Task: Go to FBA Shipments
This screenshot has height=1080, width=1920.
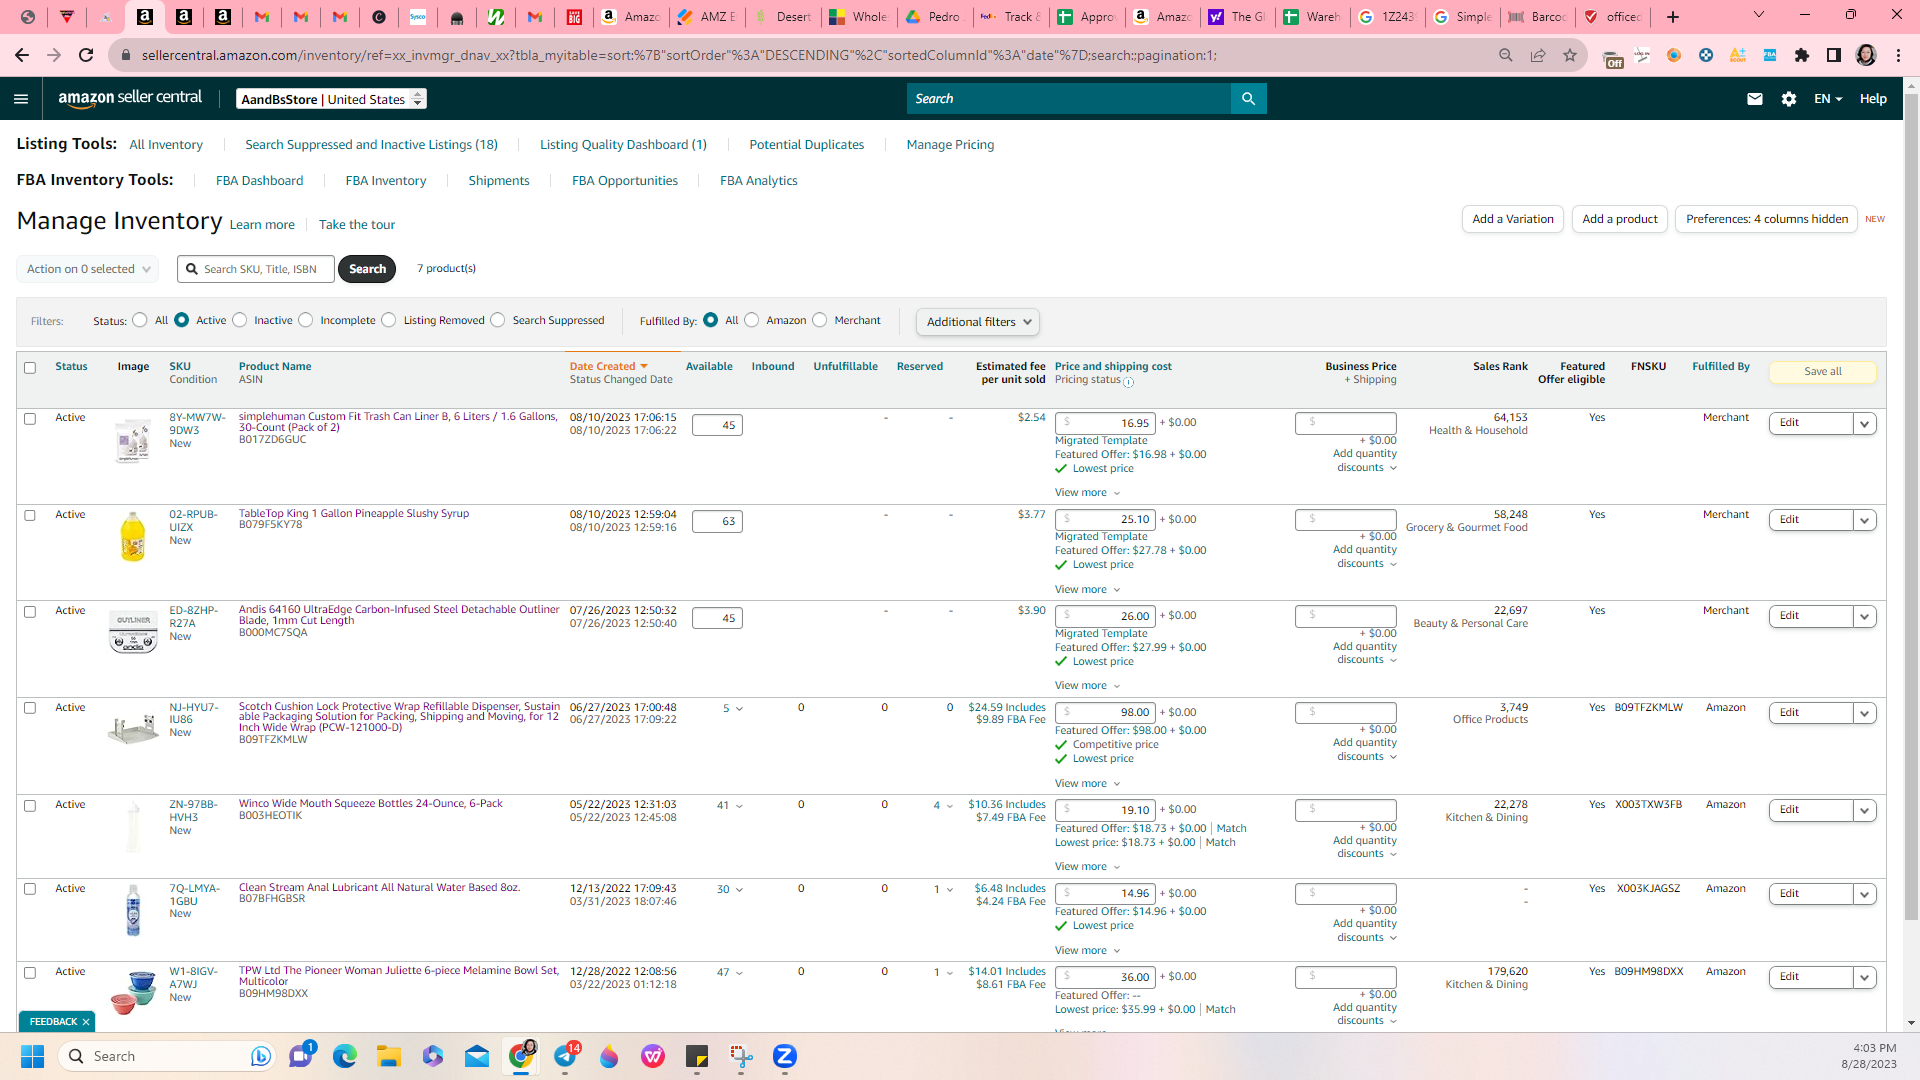Action: click(499, 181)
